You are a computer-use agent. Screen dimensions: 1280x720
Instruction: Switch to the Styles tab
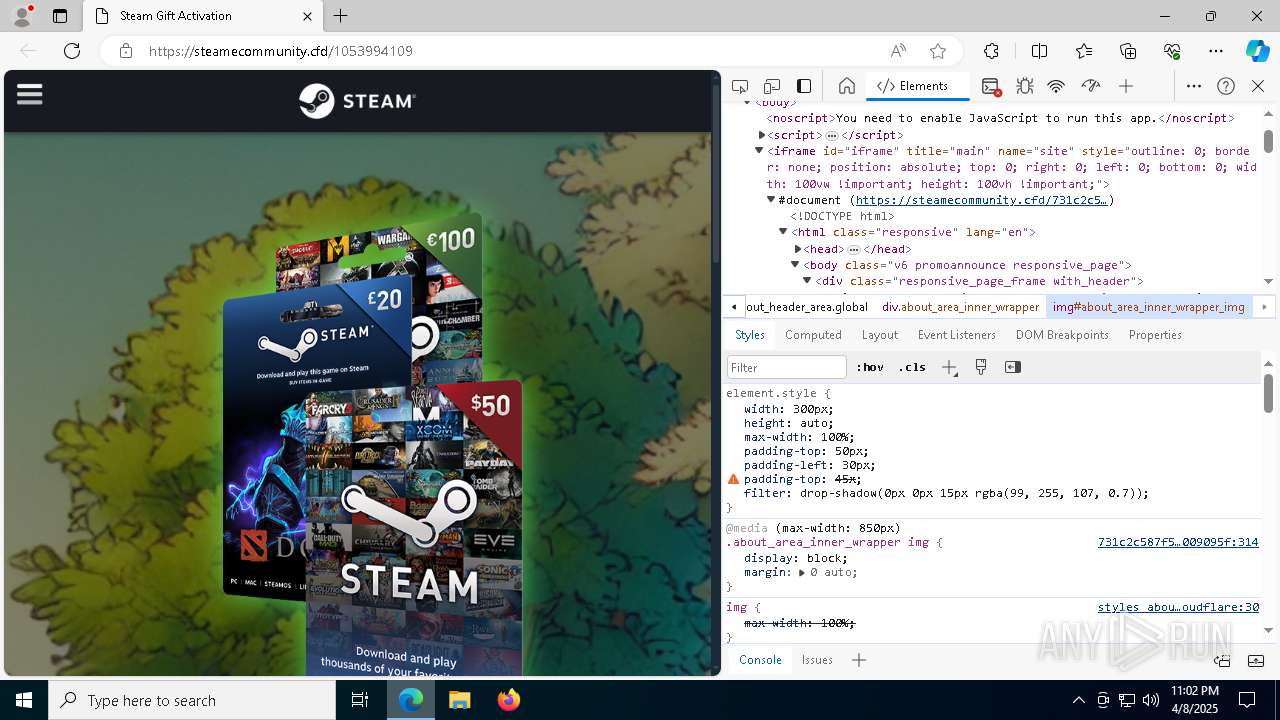(750, 335)
